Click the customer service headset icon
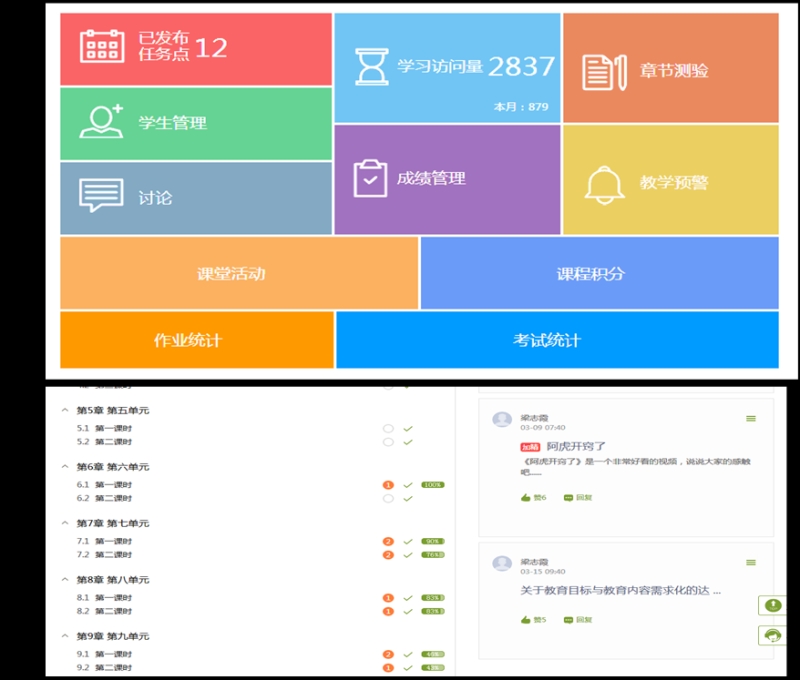800x680 pixels. [771, 635]
